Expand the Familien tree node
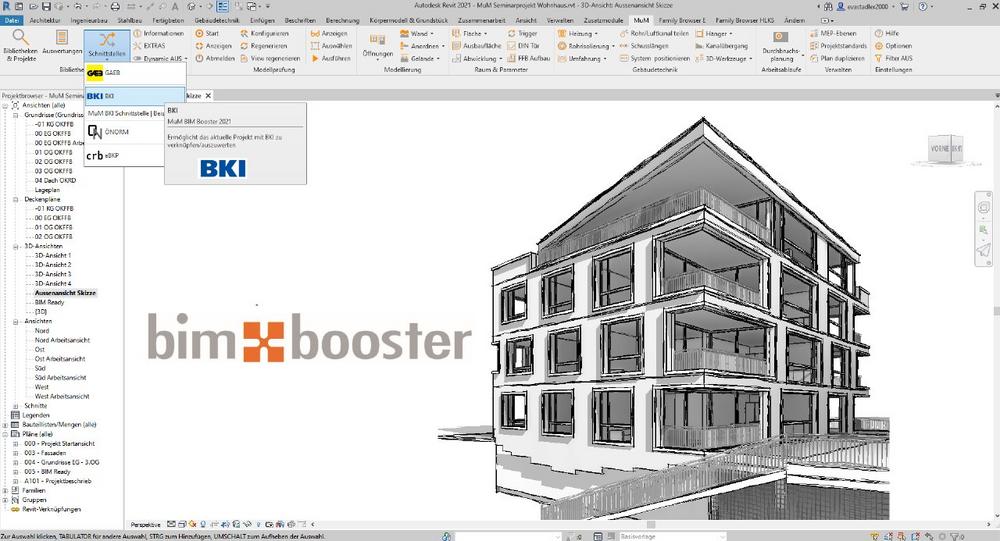Viewport: 1000px width, 541px height. click(x=6, y=490)
